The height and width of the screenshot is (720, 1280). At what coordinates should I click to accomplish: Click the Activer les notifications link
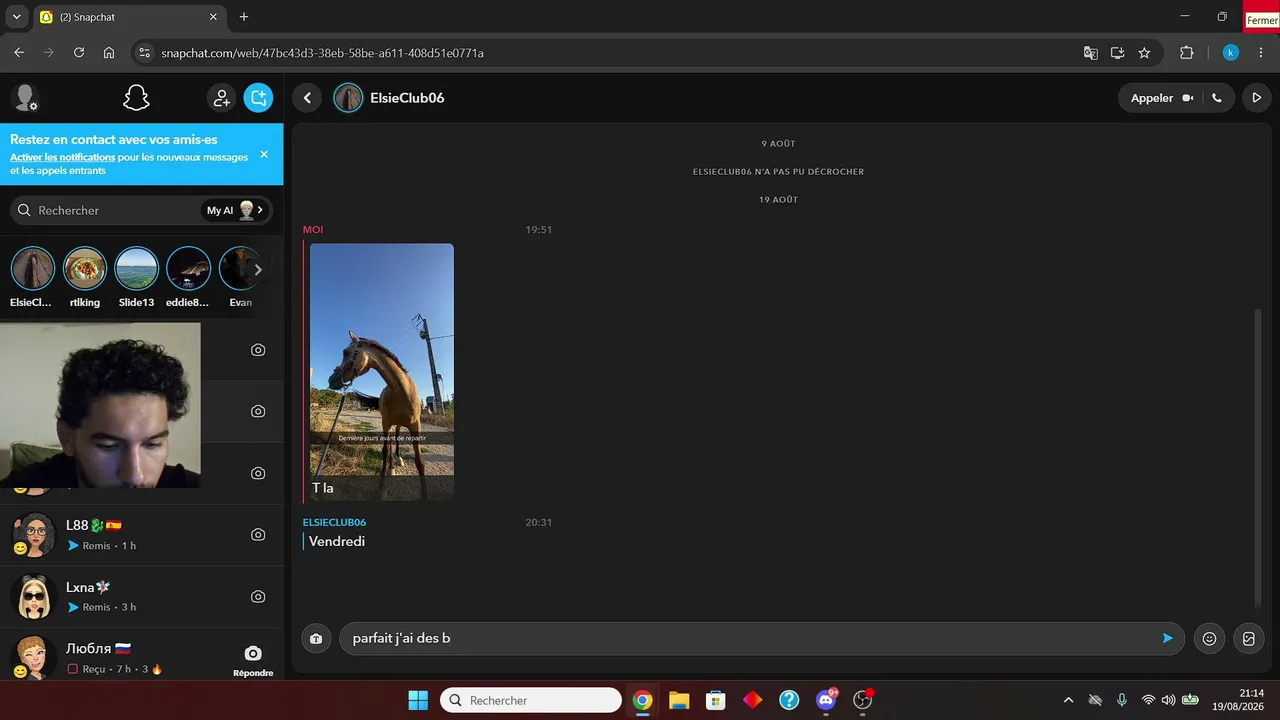pos(62,157)
